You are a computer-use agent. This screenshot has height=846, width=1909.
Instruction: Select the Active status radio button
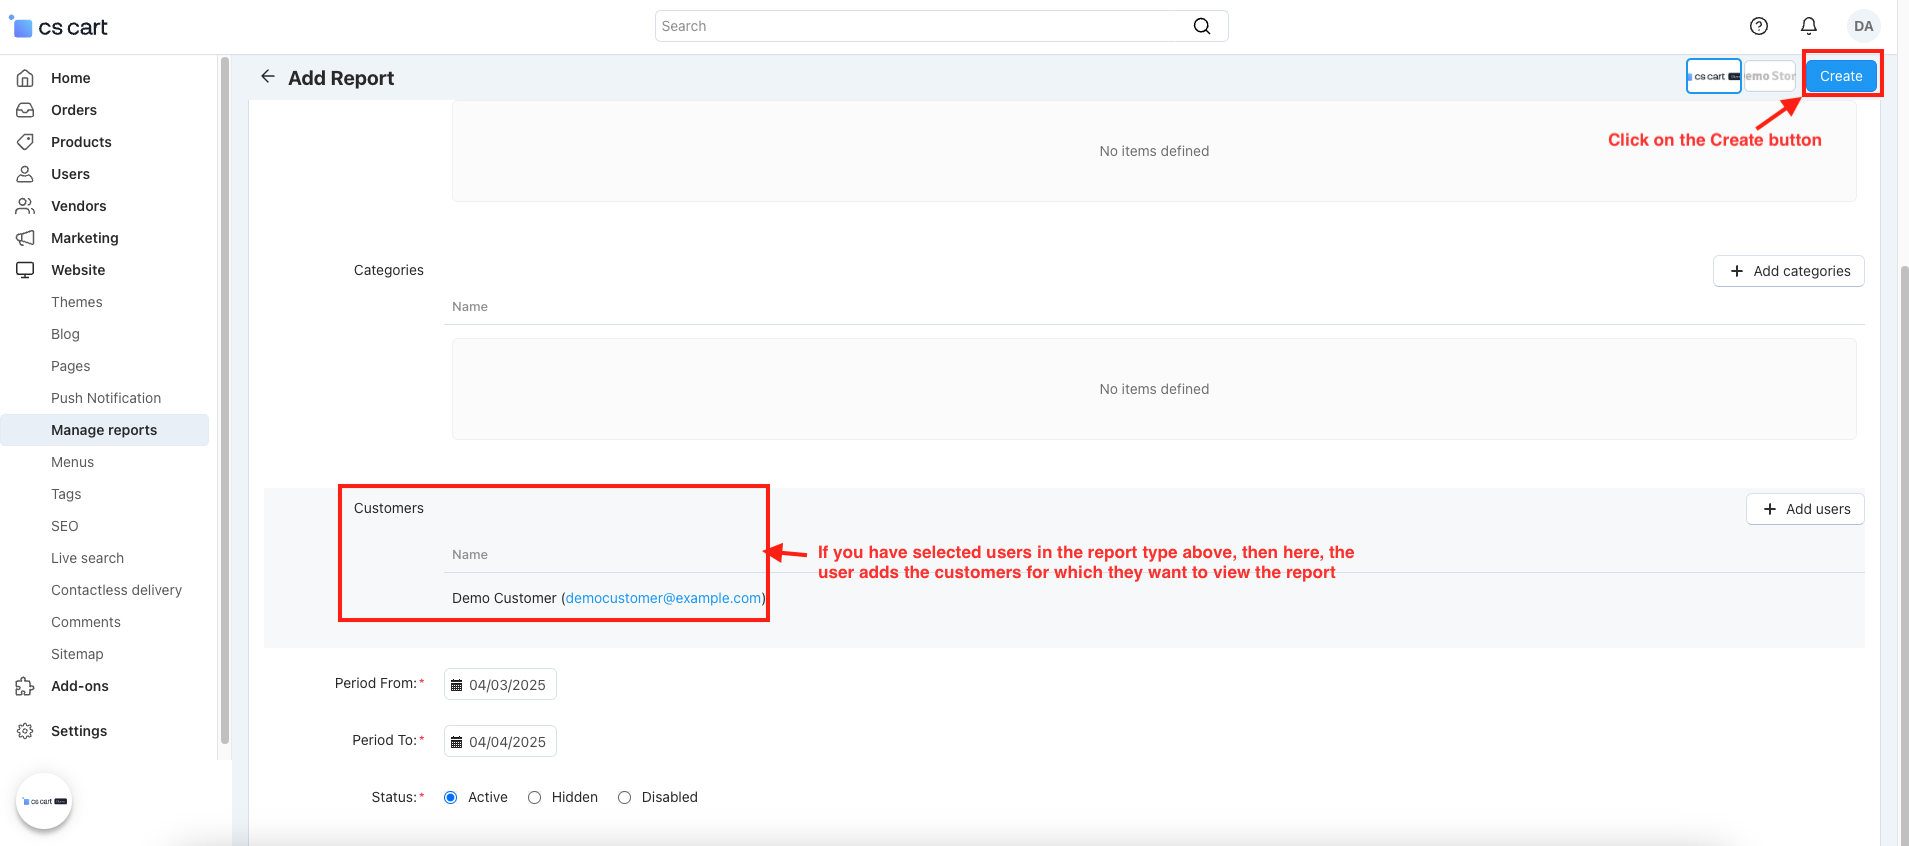pyautogui.click(x=451, y=797)
